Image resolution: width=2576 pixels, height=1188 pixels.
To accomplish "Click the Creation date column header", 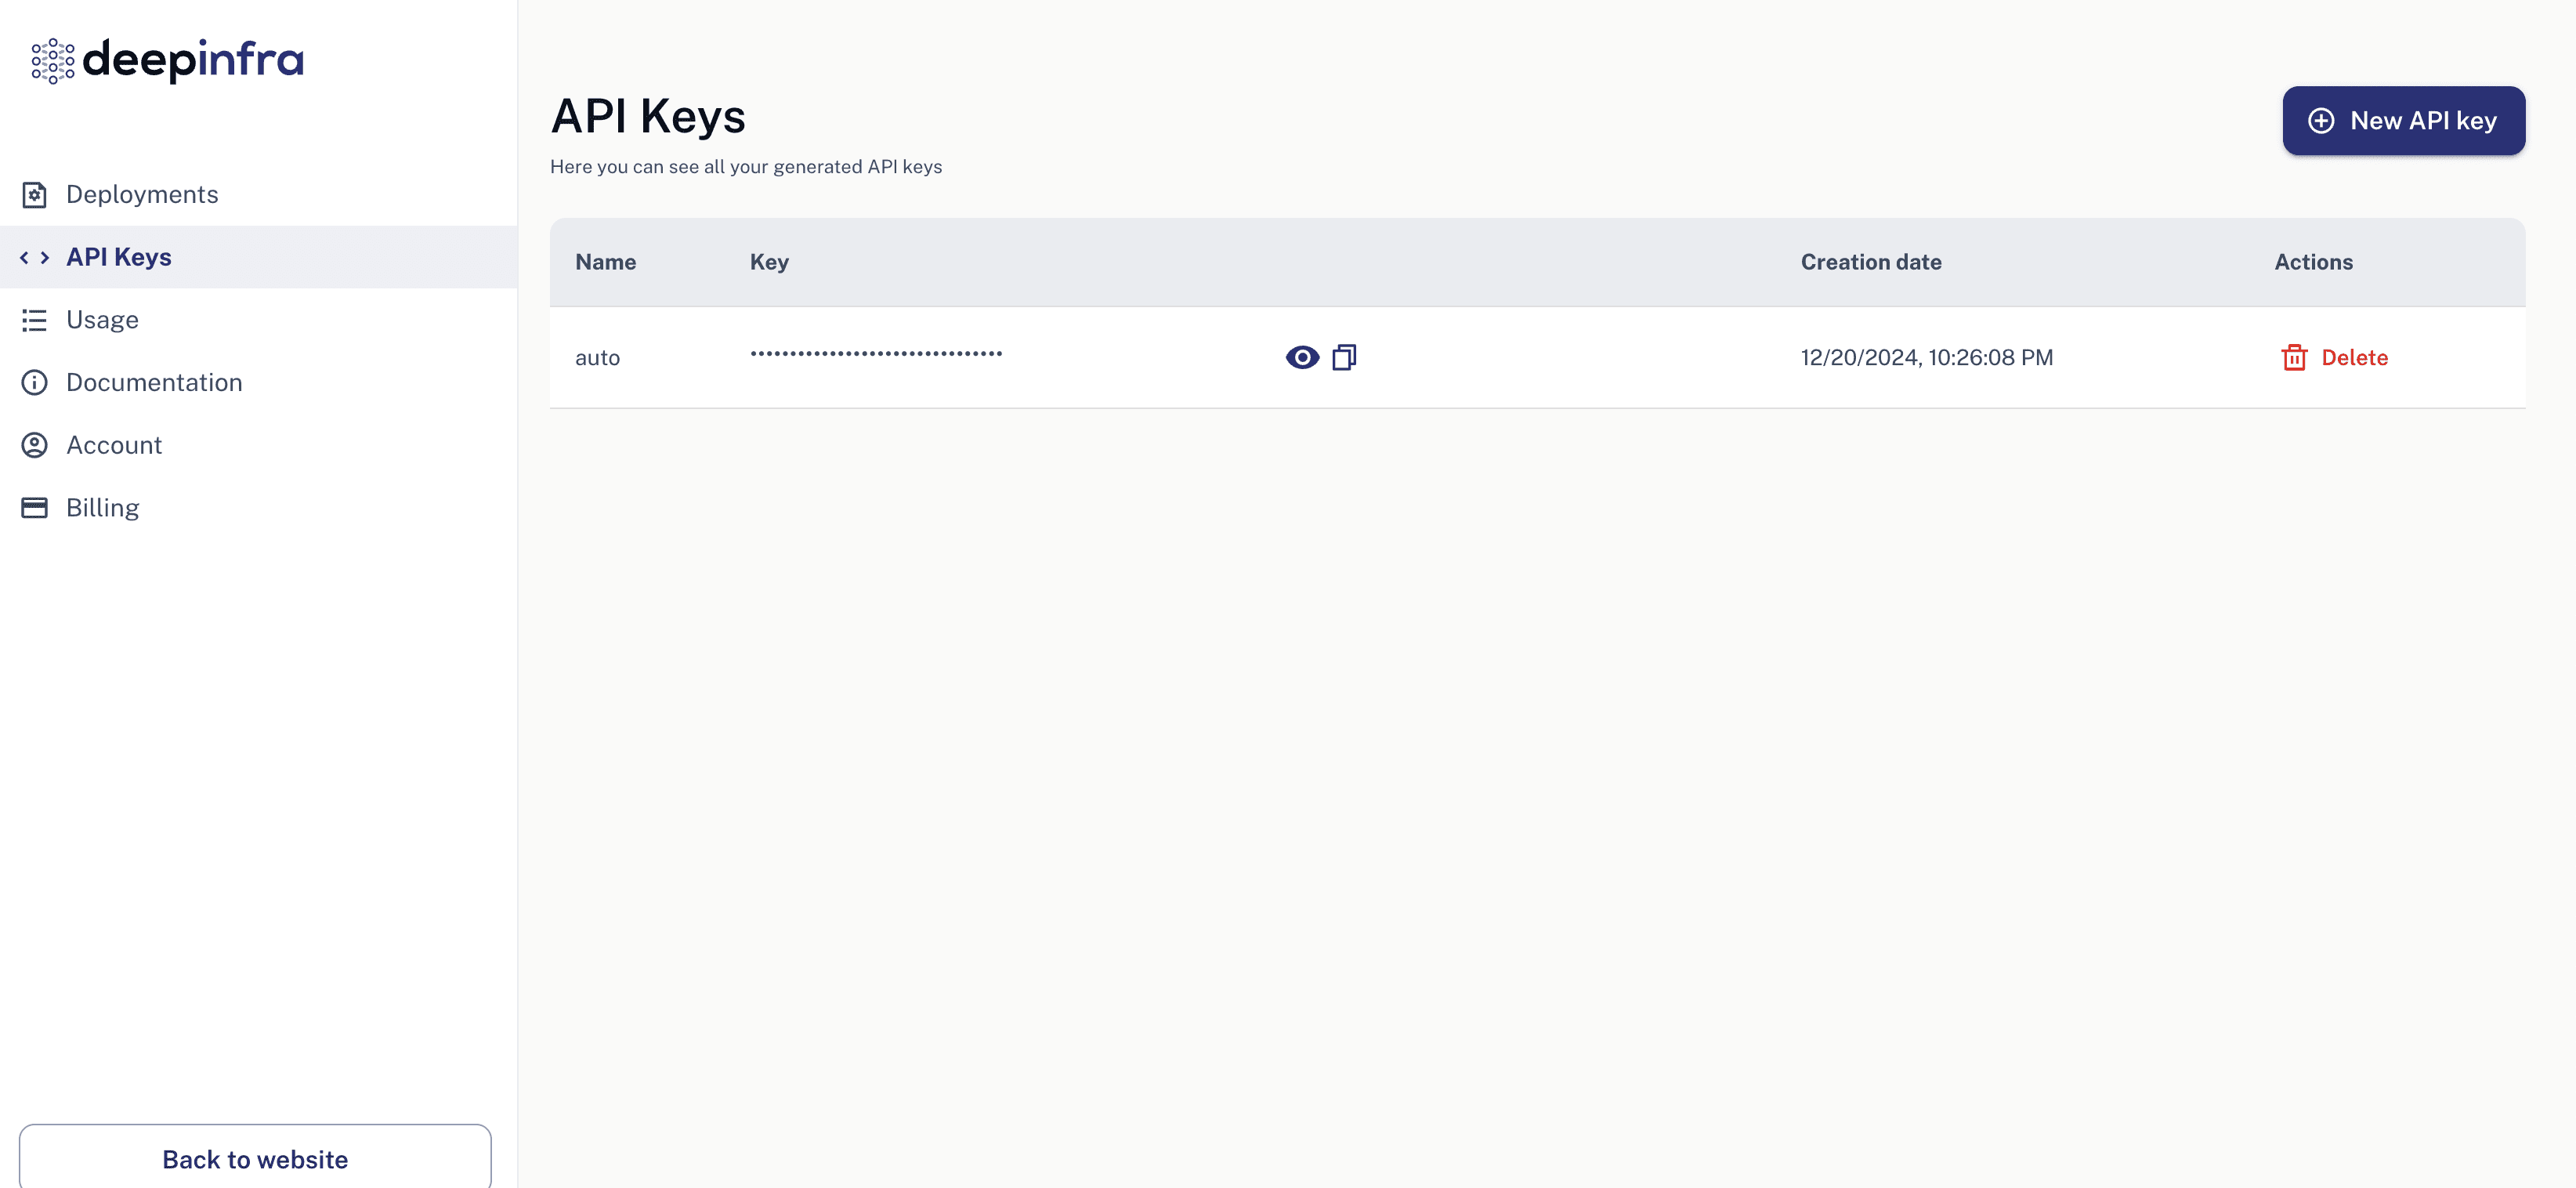I will click(1871, 261).
